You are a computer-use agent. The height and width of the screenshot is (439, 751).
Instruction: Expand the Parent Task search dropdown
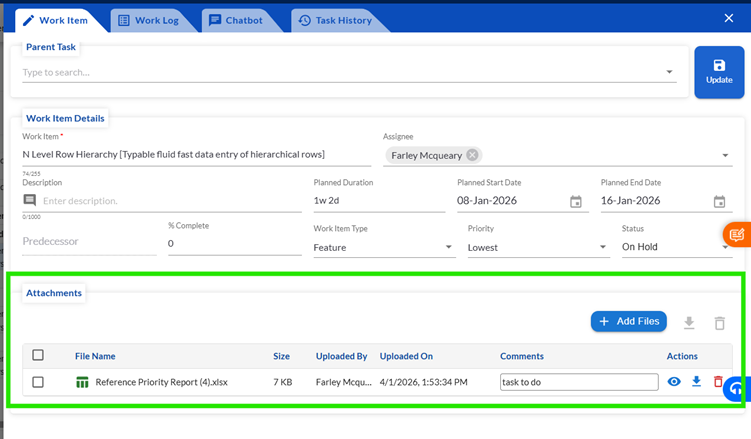click(x=669, y=72)
